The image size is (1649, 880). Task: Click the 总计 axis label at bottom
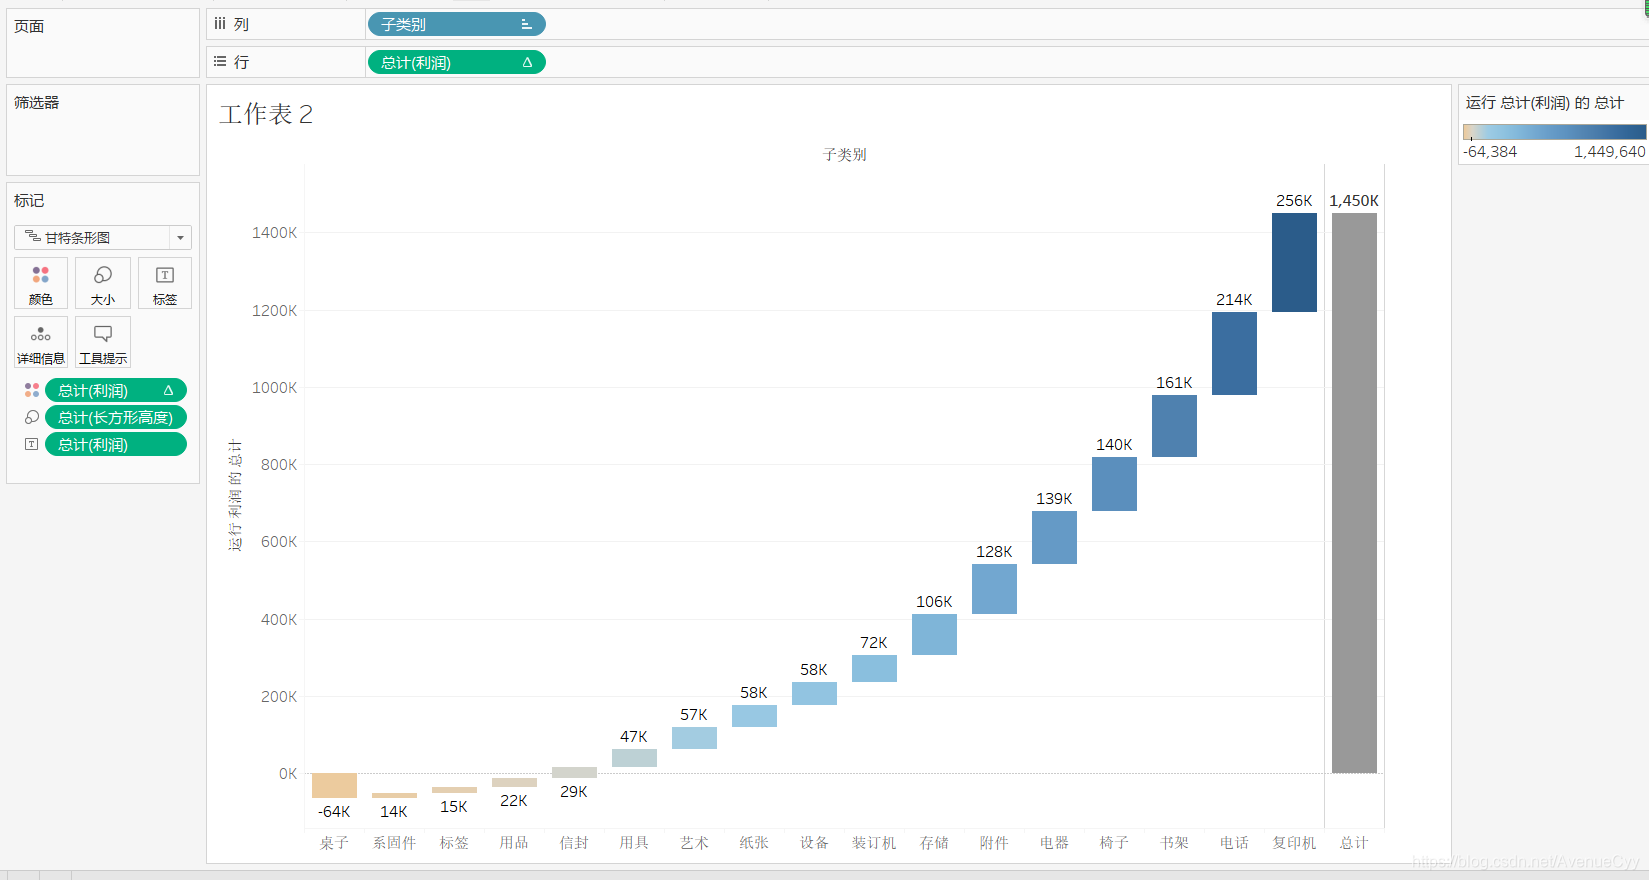tap(1354, 842)
